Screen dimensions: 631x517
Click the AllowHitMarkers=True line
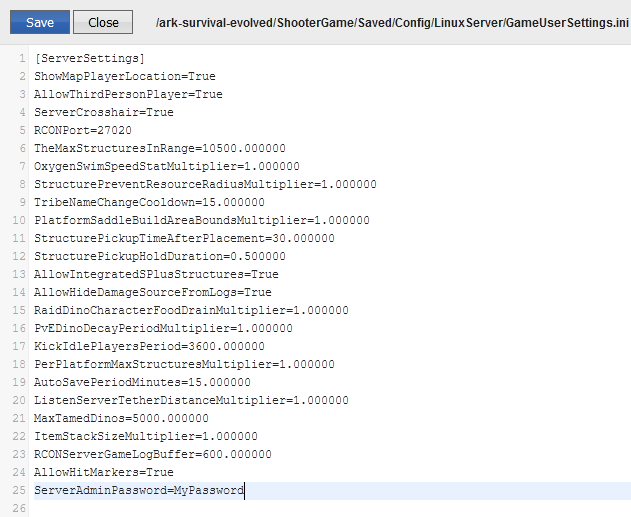click(x=104, y=472)
